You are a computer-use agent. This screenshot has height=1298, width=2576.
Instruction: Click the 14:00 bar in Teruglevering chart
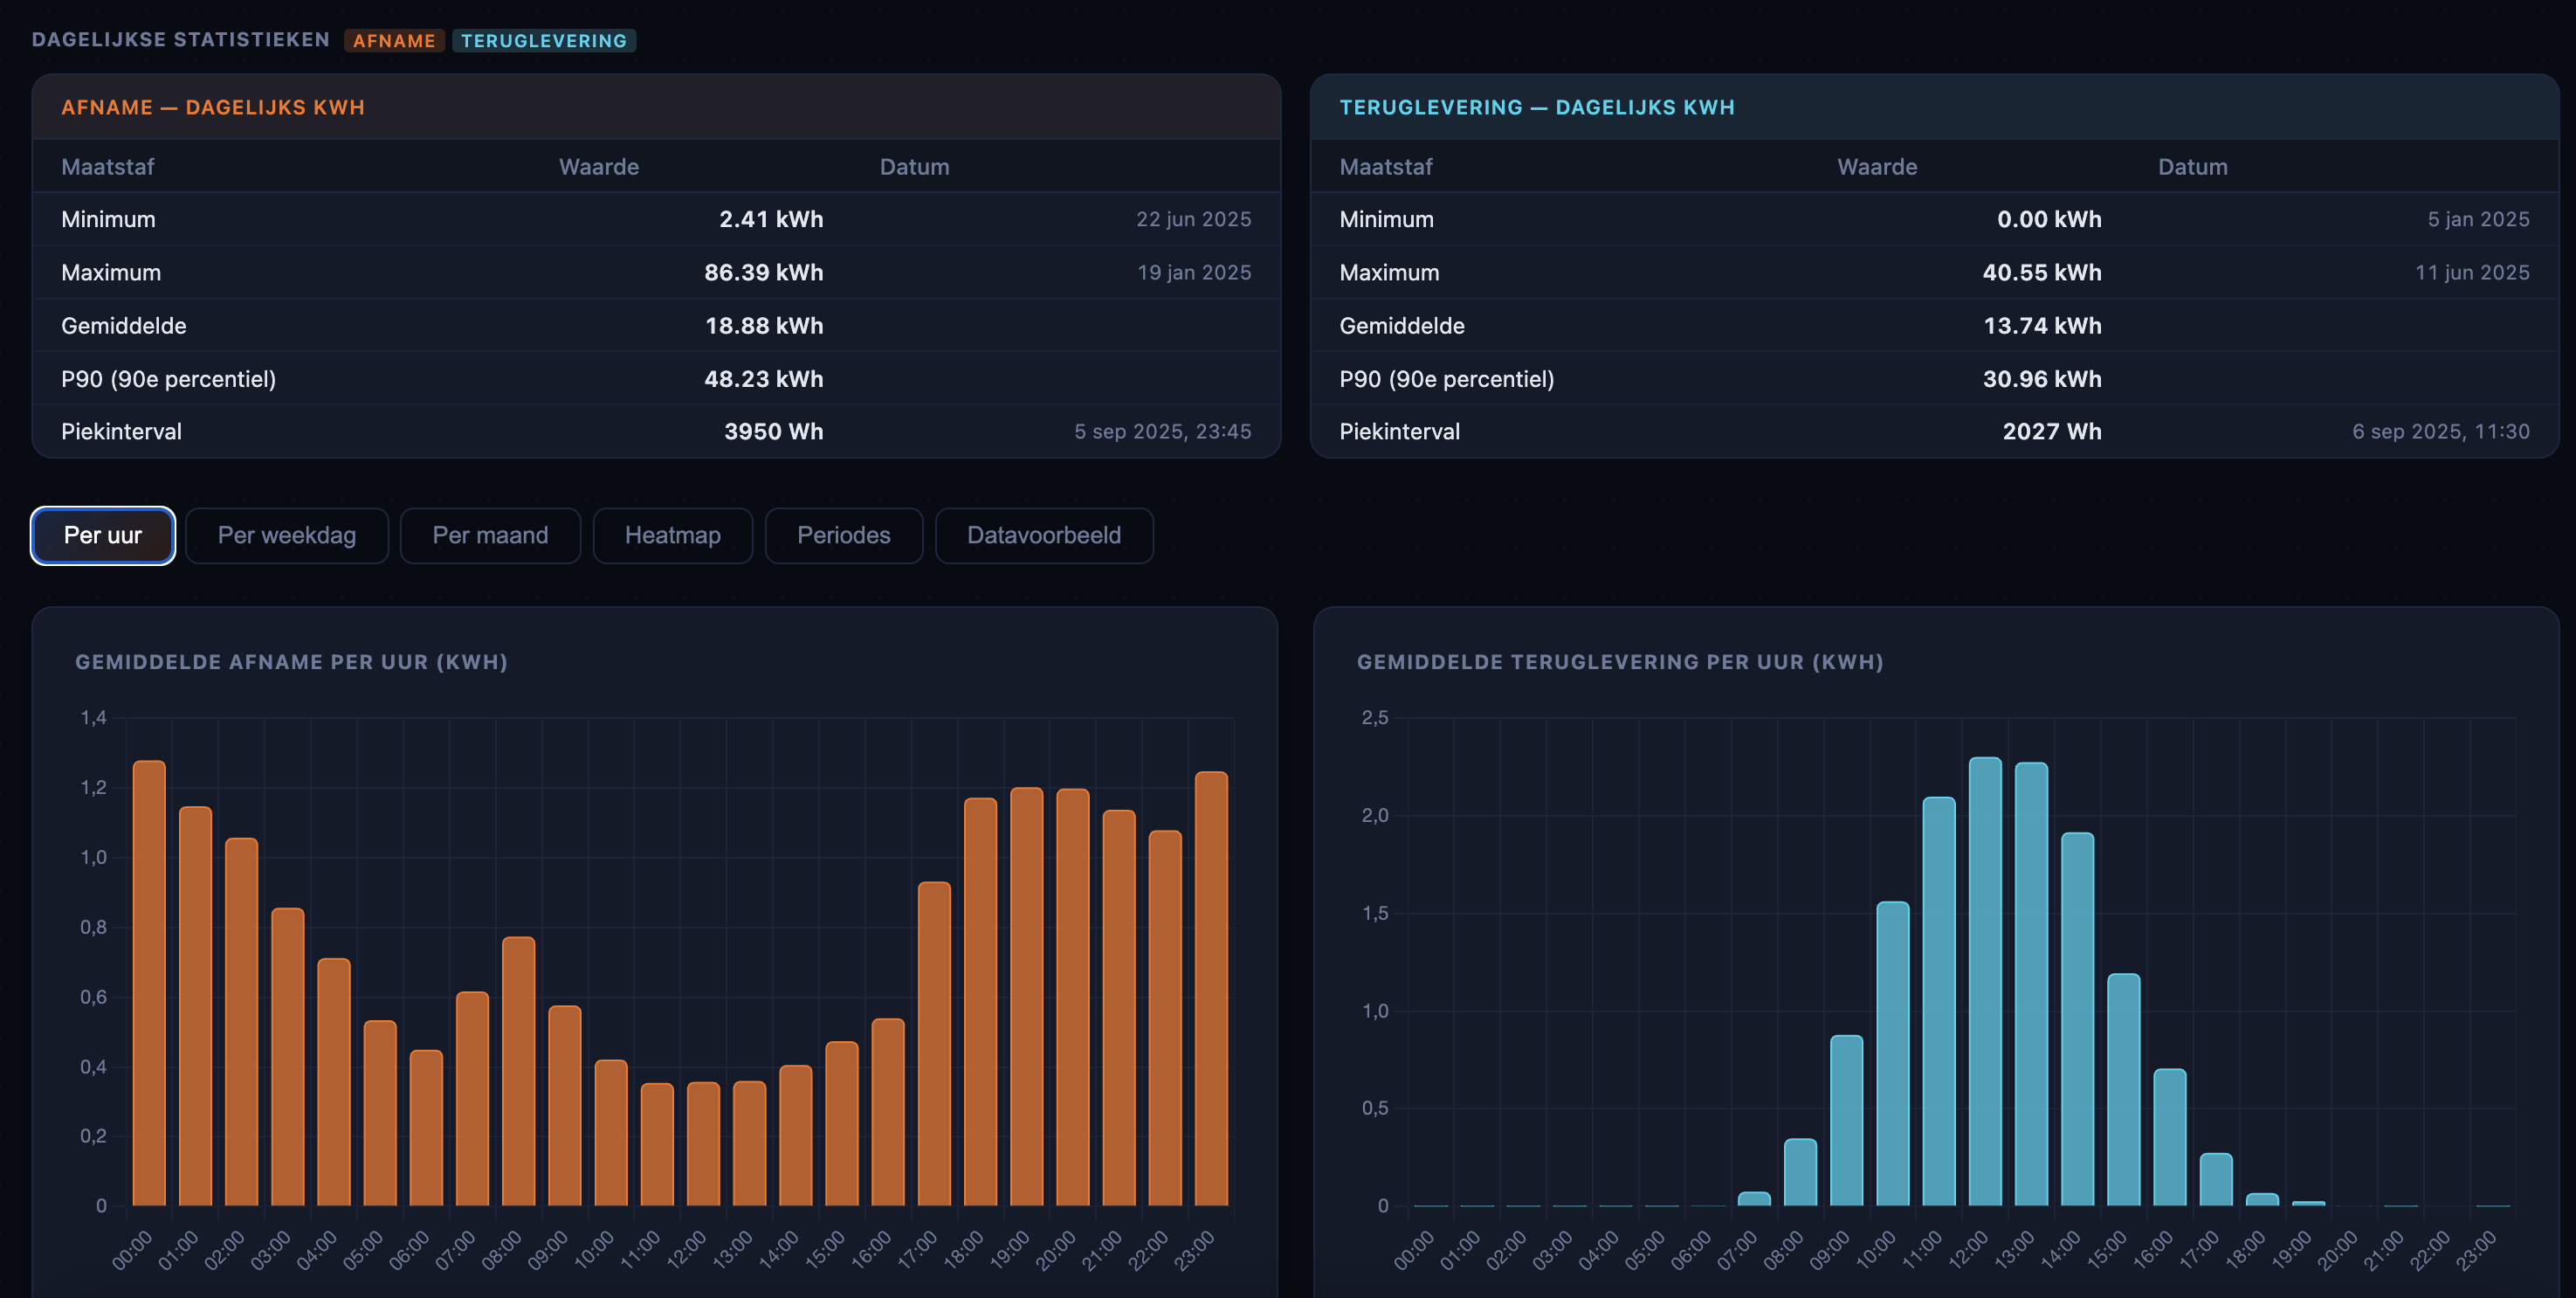(x=2077, y=1019)
